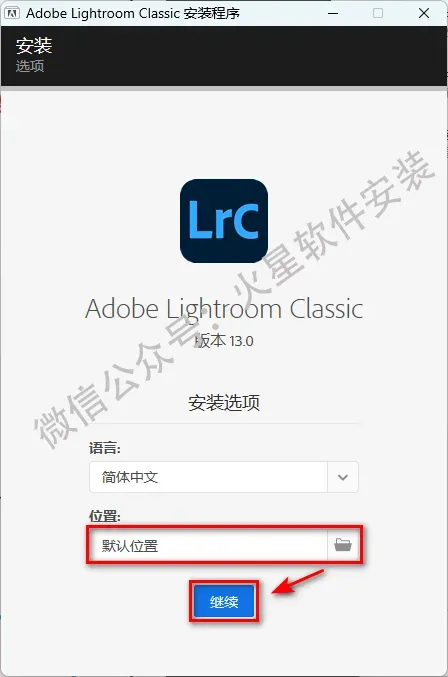Click the 版本 13.0 version text

coord(224,341)
